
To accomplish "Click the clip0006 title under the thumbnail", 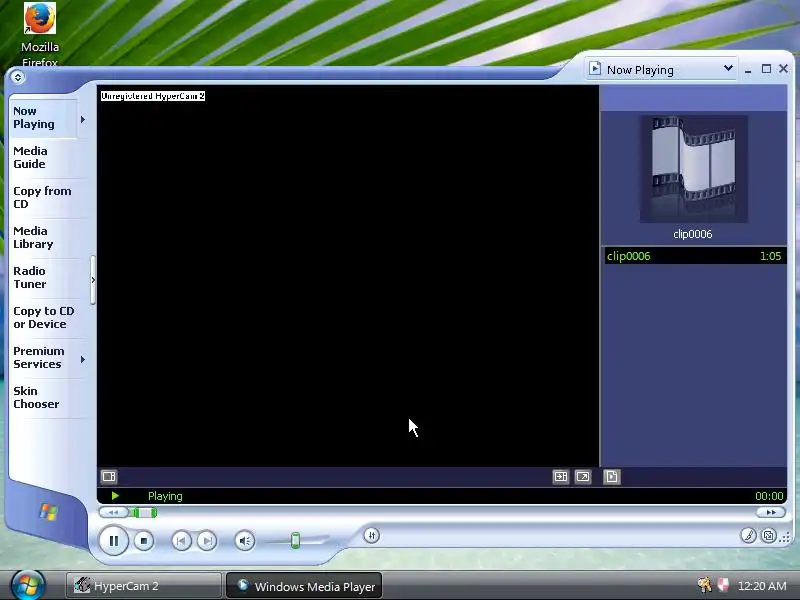I will point(692,234).
